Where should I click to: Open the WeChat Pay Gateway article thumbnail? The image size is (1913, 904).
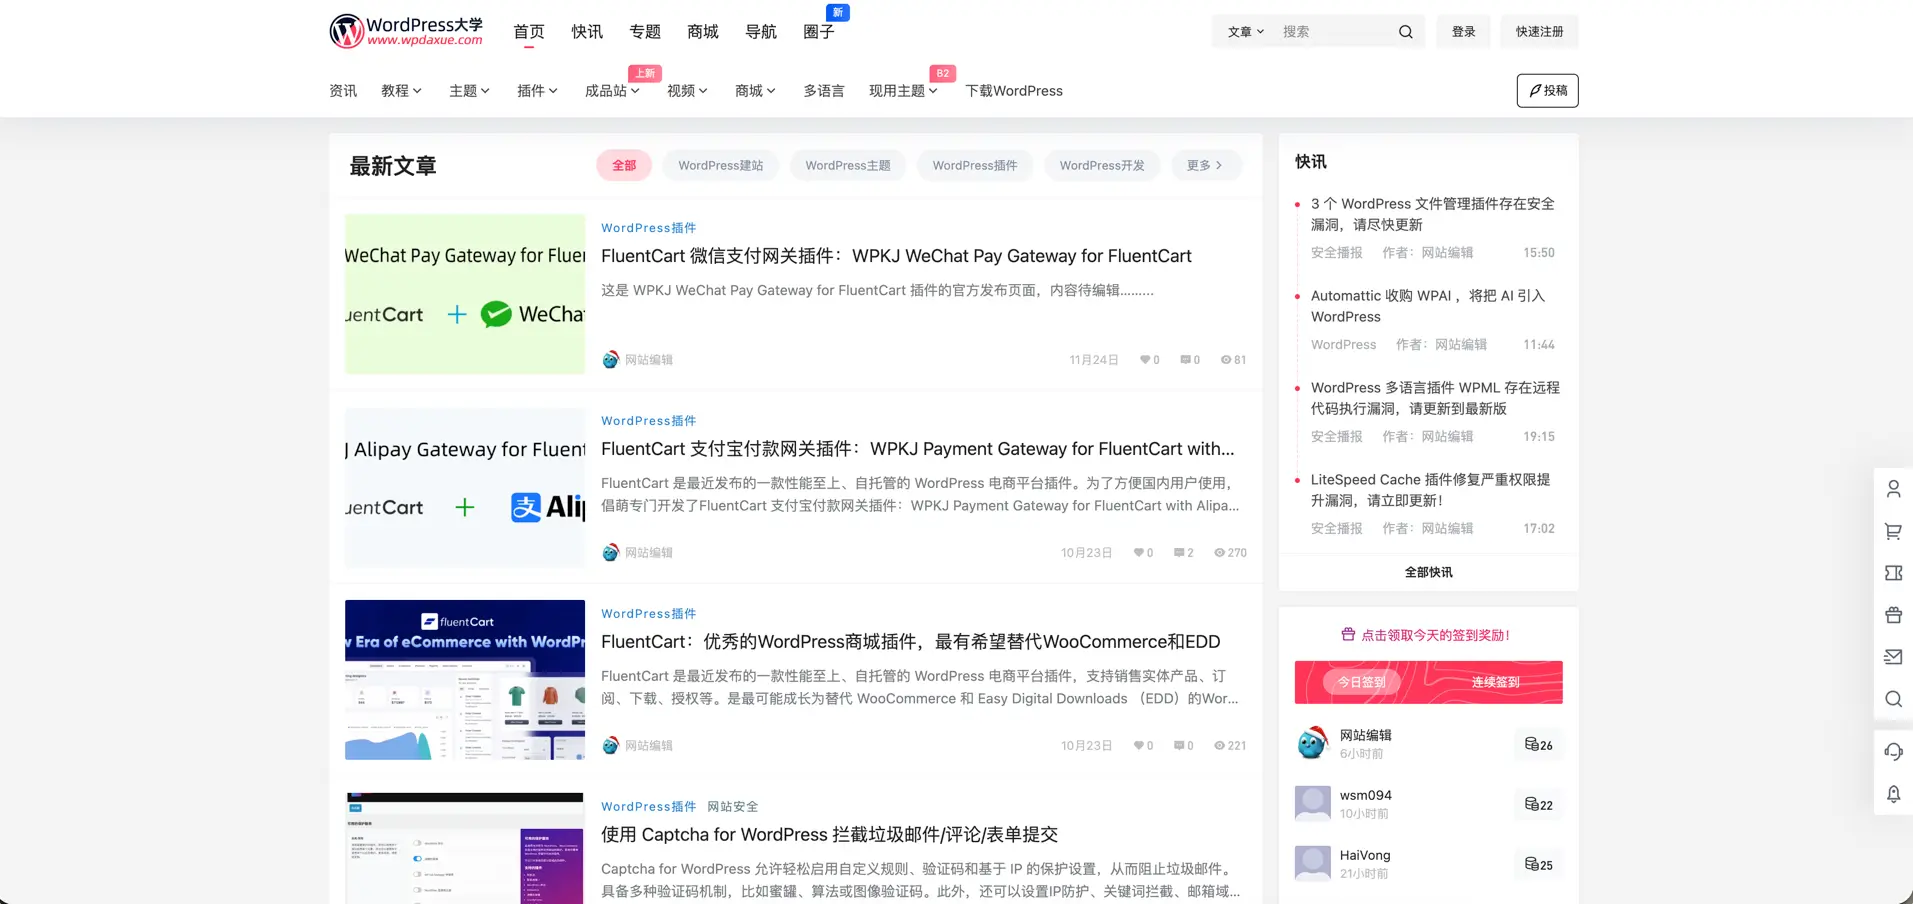pos(465,294)
